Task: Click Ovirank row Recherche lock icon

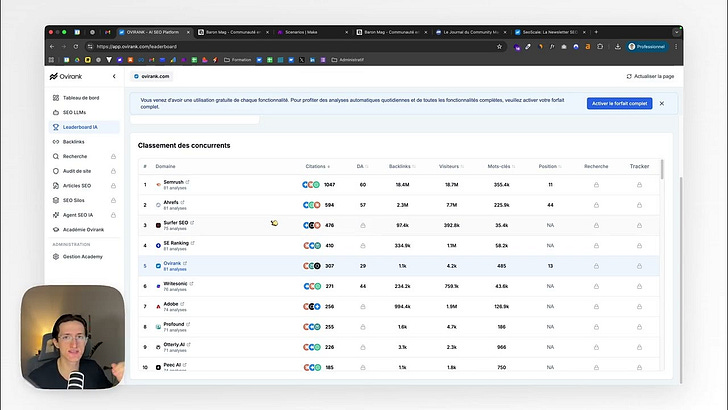Action: pos(596,266)
